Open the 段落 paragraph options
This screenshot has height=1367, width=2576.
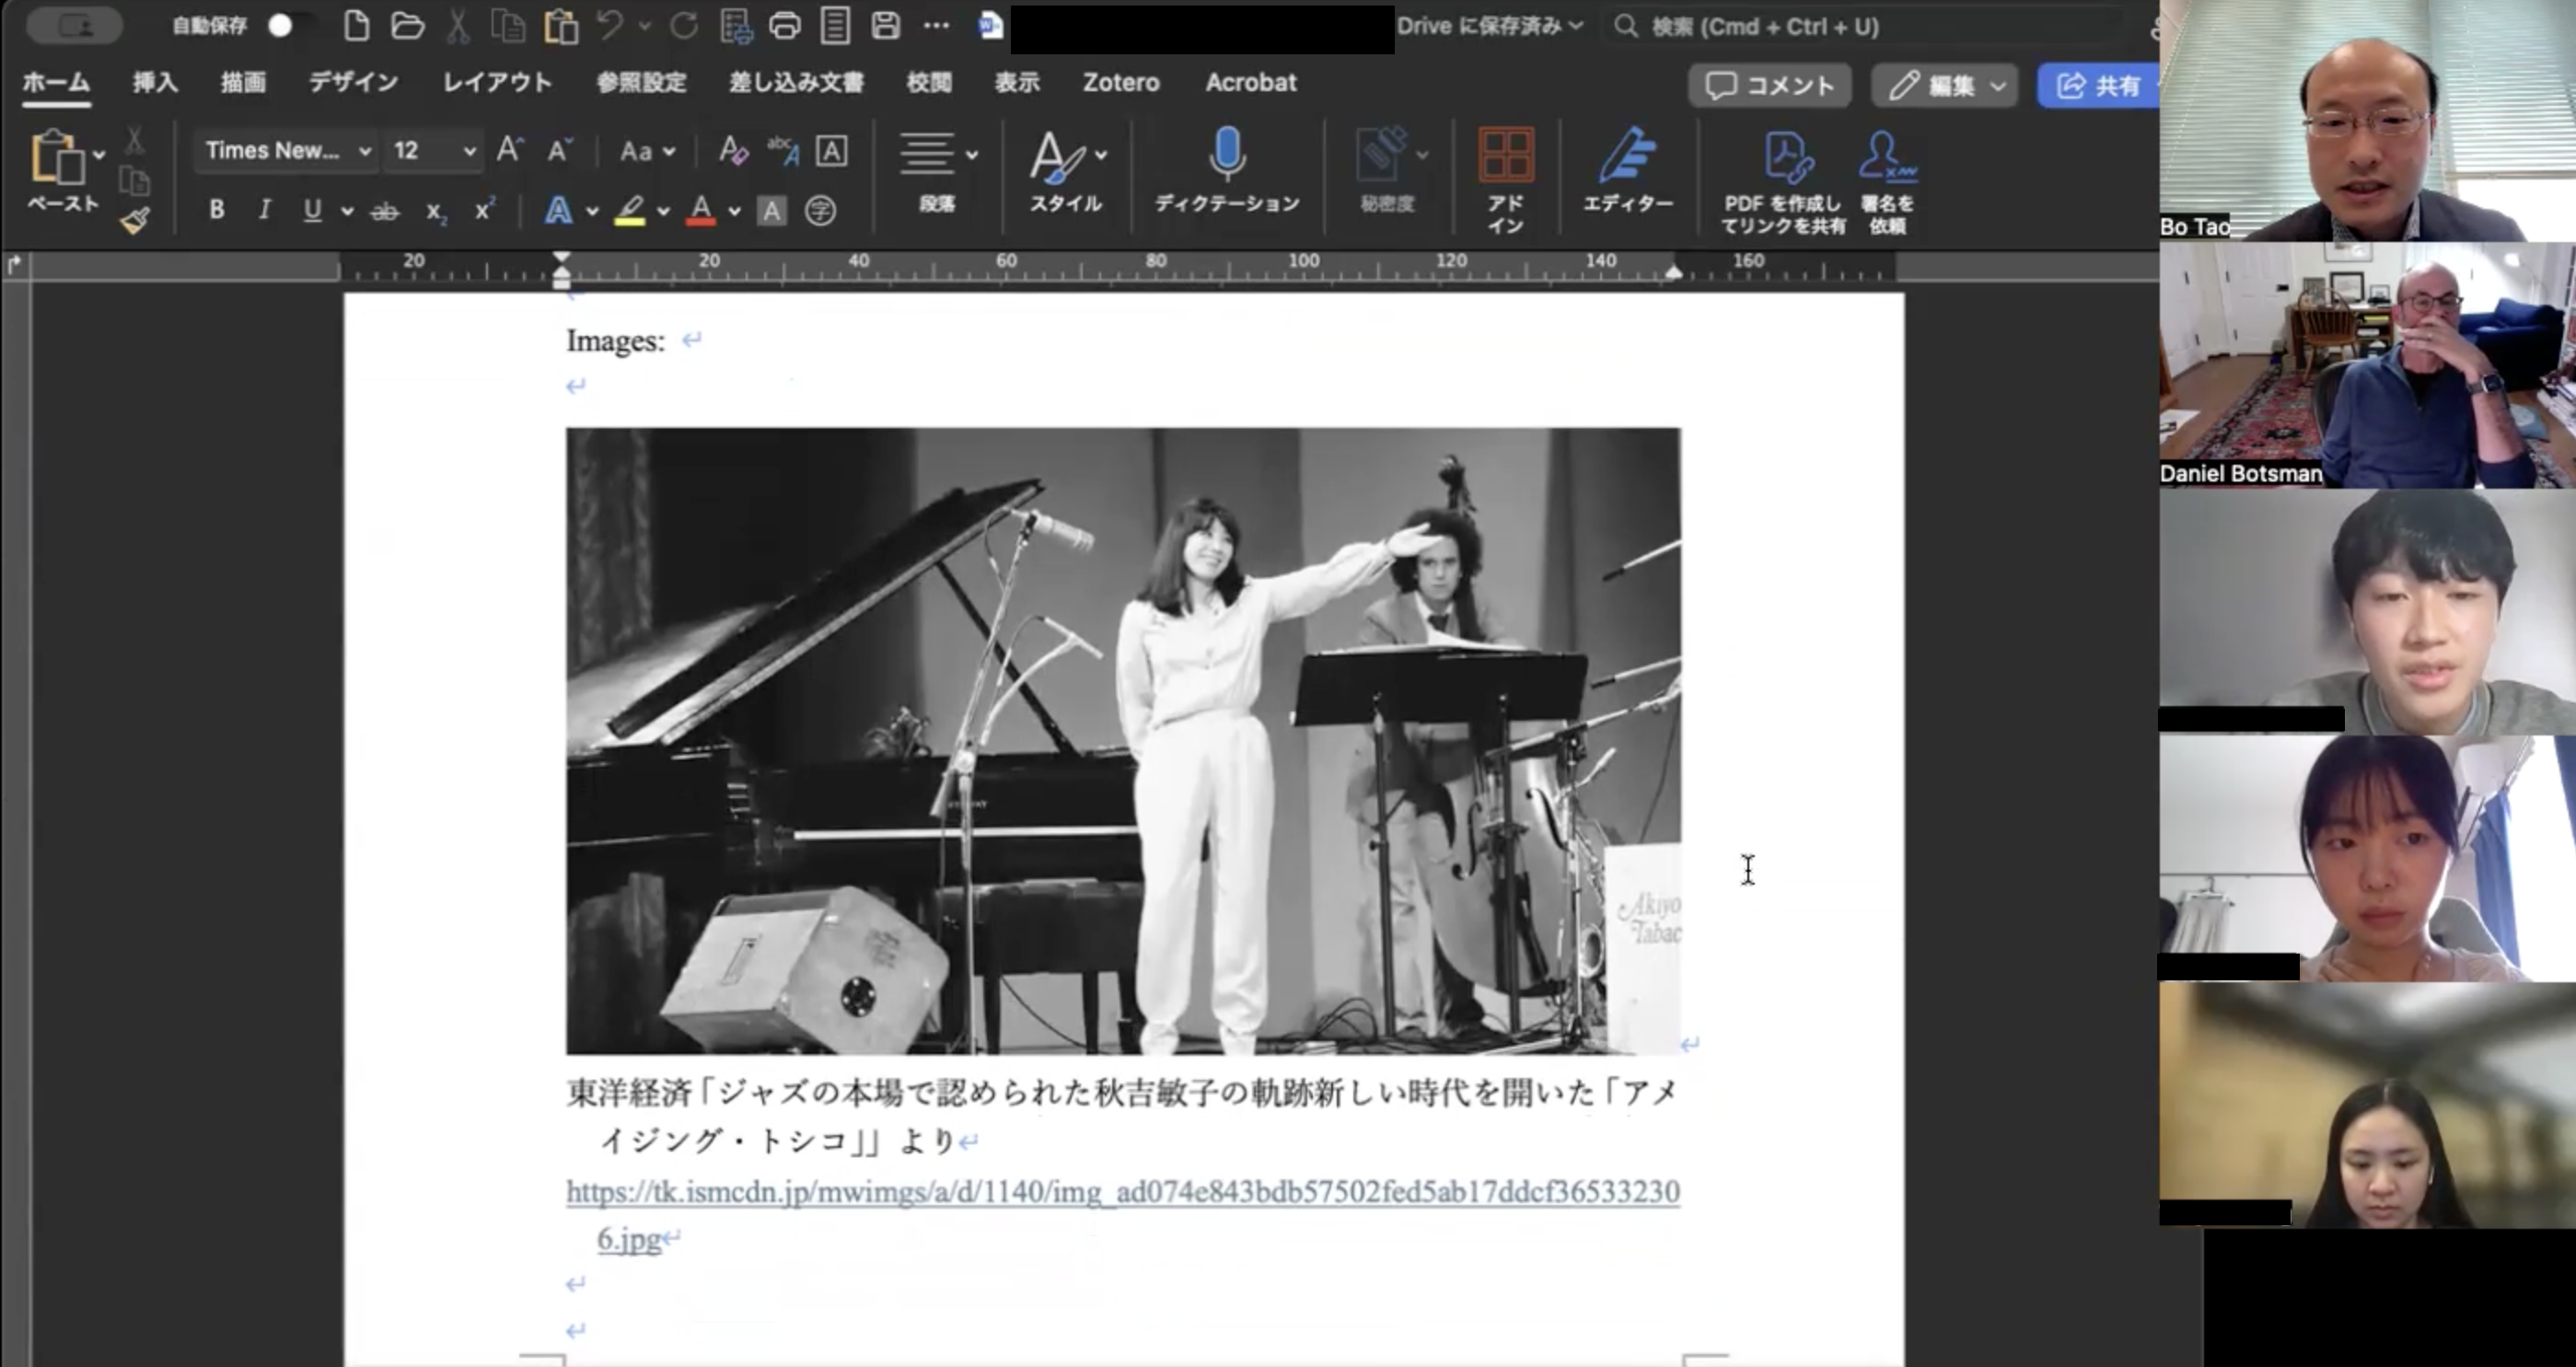[937, 171]
